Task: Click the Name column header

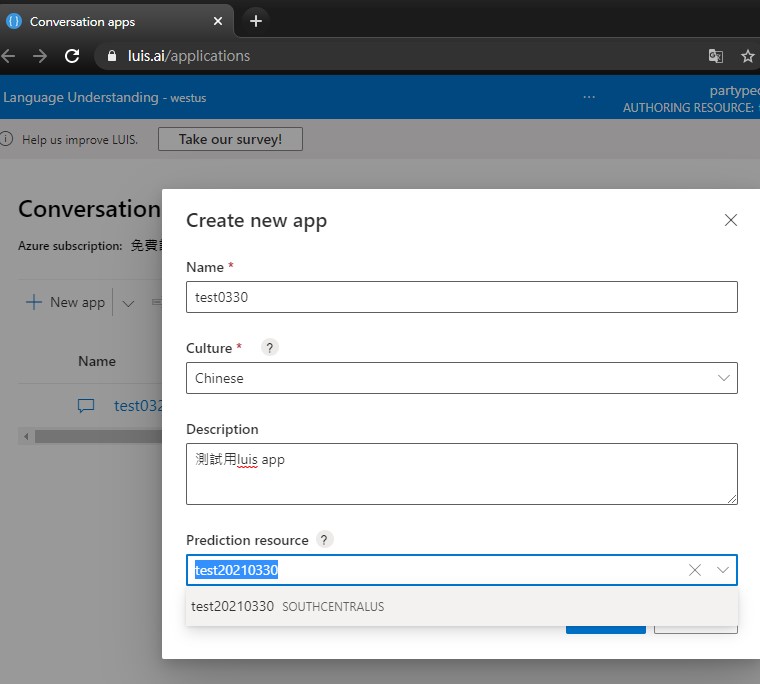Action: click(97, 361)
